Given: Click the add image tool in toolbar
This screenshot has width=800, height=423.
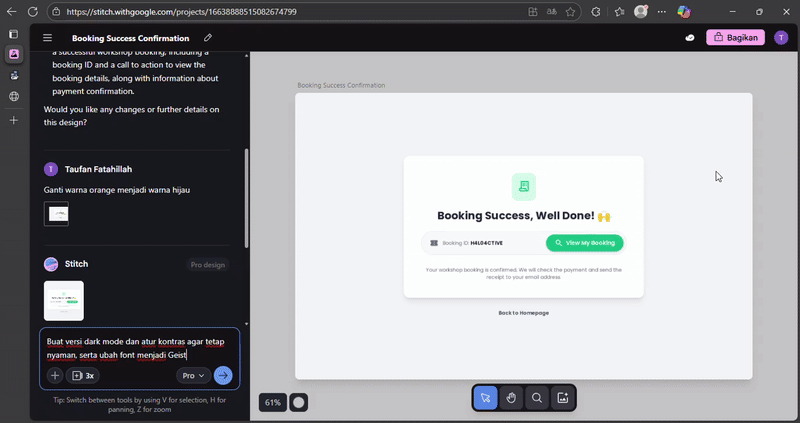Looking at the screenshot, I should 563,398.
